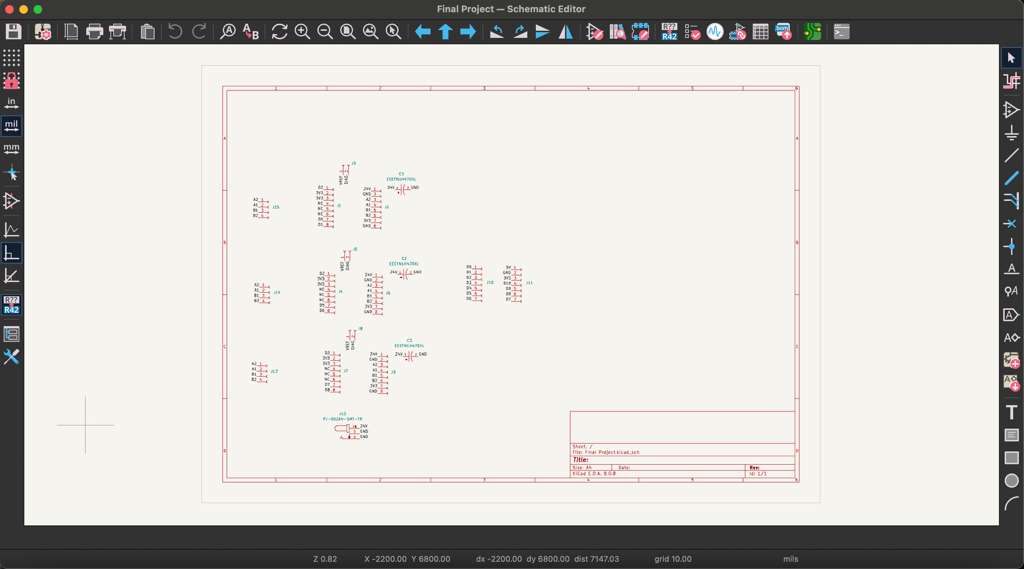This screenshot has height=569, width=1024.
Task: Select the no-connect flag tool
Action: coord(1011,223)
